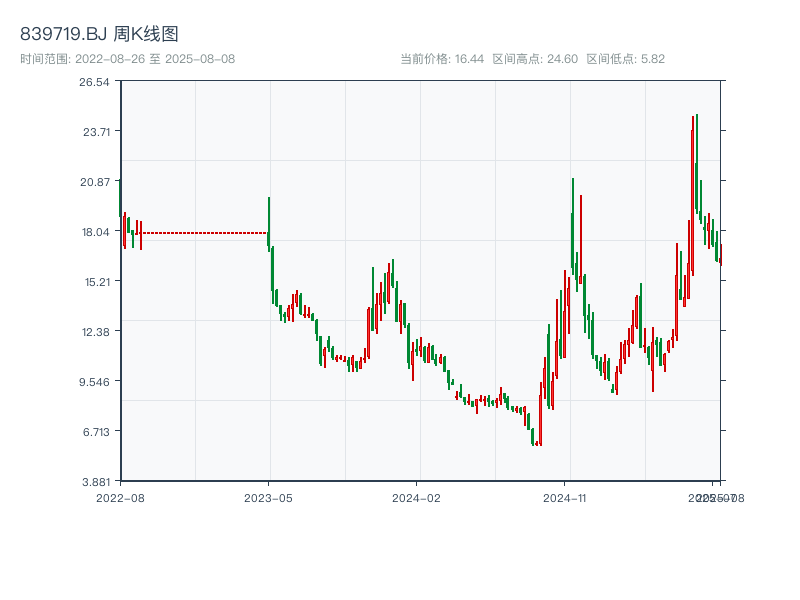
Task: Click the y-axis value 3.881
Action: point(96,482)
